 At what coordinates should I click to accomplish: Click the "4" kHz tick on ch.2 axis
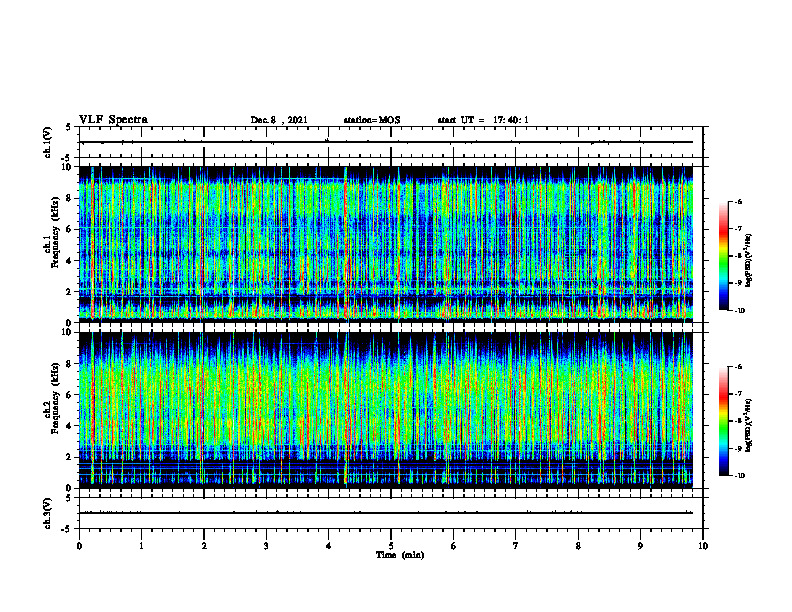point(71,426)
